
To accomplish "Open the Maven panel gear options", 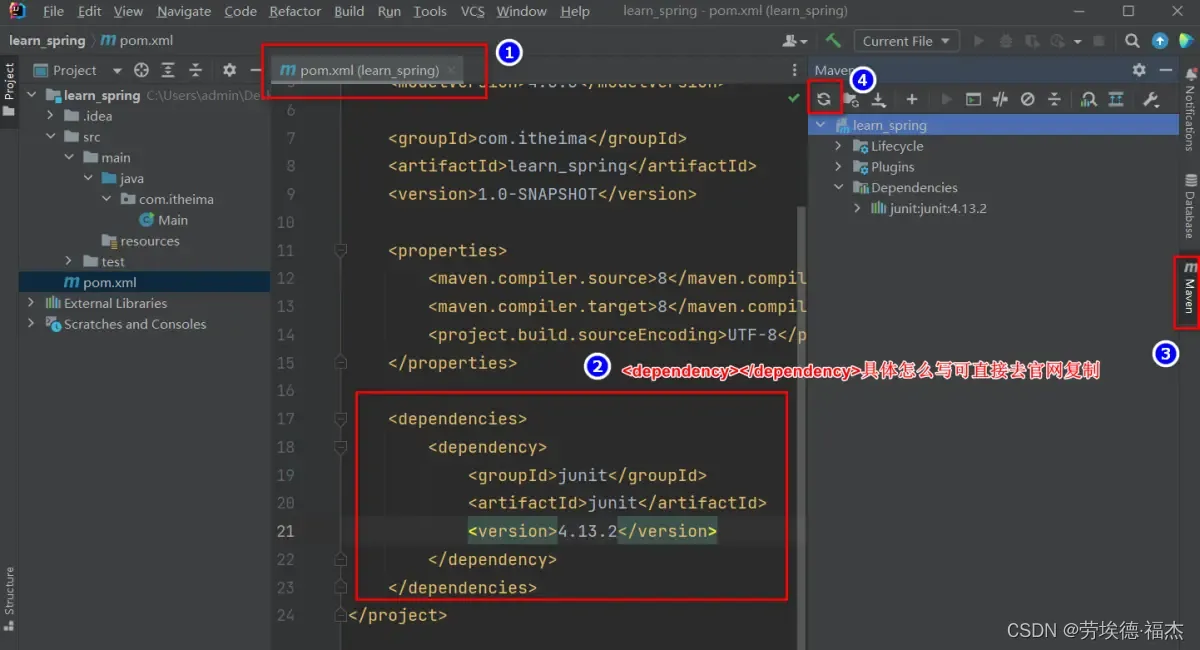I will pos(1139,70).
